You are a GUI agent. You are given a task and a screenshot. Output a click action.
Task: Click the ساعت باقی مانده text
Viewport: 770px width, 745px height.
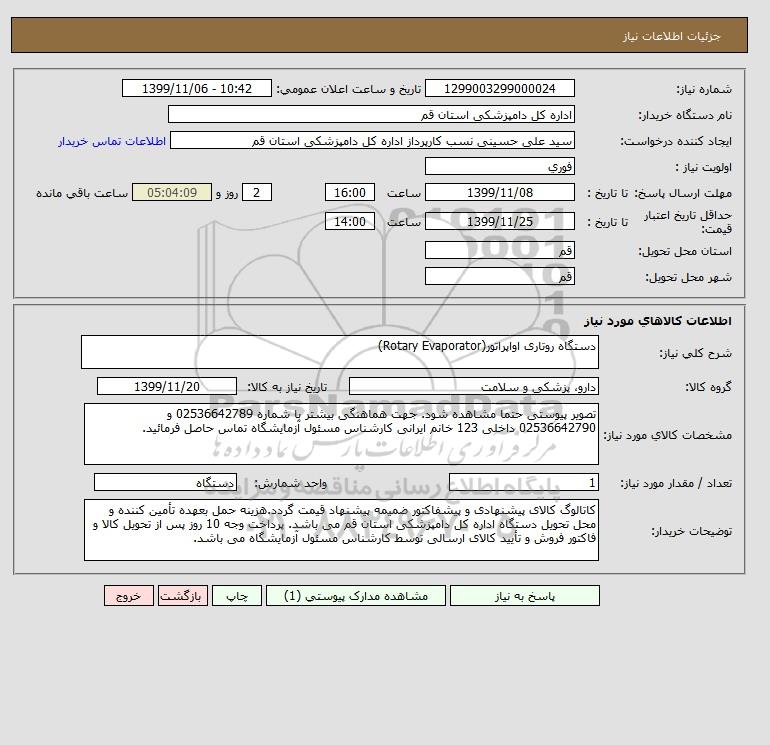pos(82,193)
